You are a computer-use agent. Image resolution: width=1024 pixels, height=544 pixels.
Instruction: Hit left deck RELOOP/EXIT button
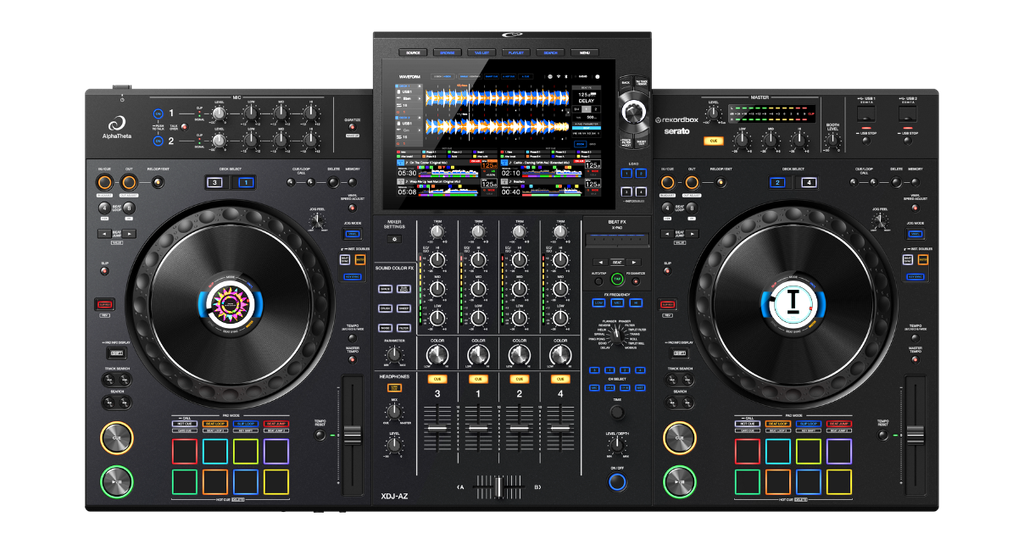[157, 182]
